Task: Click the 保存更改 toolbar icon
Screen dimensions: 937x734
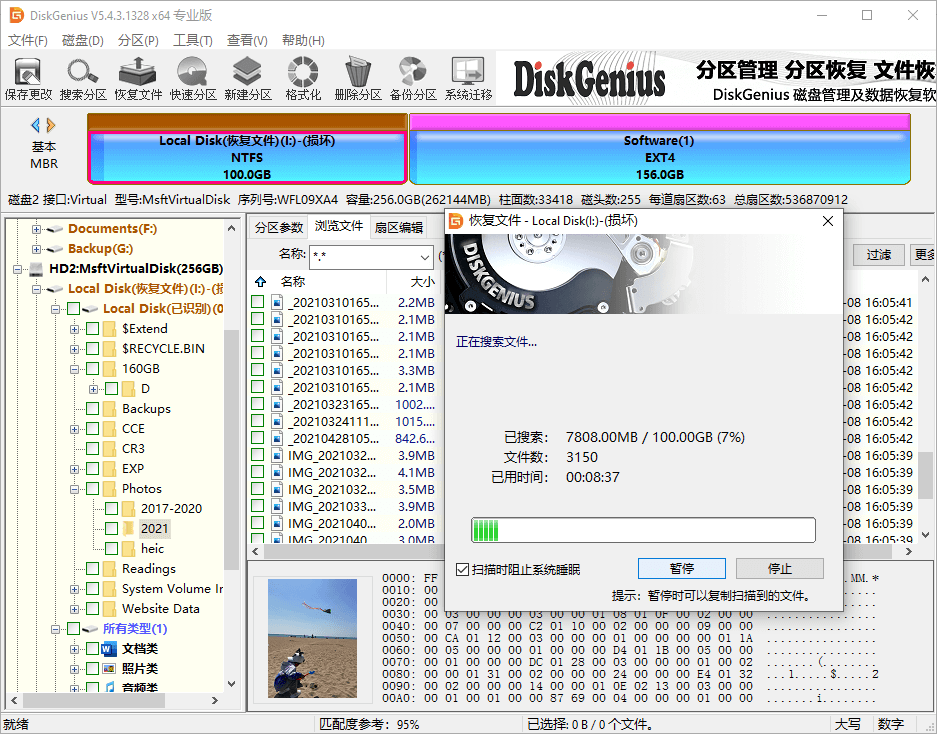Action: (x=27, y=78)
